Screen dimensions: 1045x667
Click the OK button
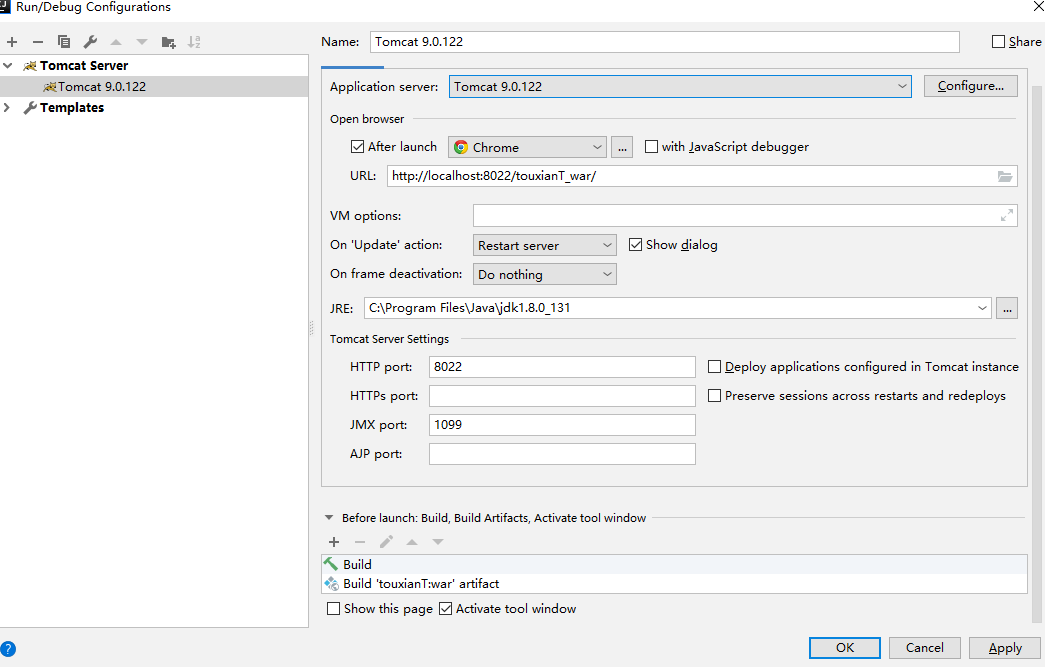(844, 648)
